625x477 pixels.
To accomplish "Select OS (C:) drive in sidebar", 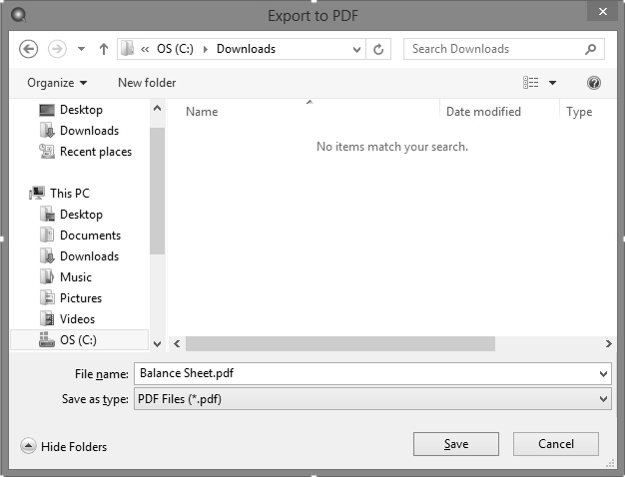I will tap(81, 340).
